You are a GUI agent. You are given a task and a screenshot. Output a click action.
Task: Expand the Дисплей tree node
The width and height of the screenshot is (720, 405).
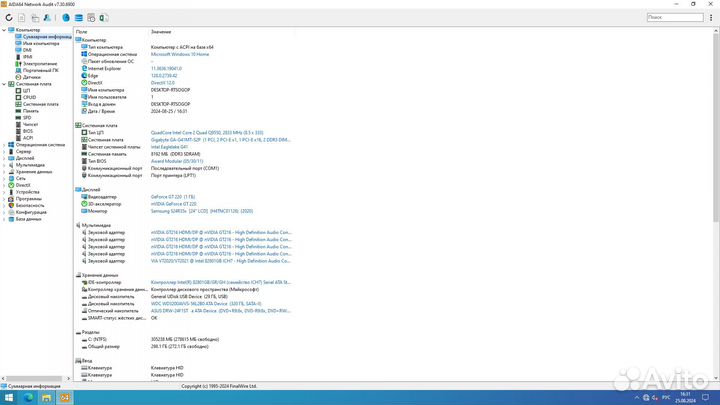point(4,158)
